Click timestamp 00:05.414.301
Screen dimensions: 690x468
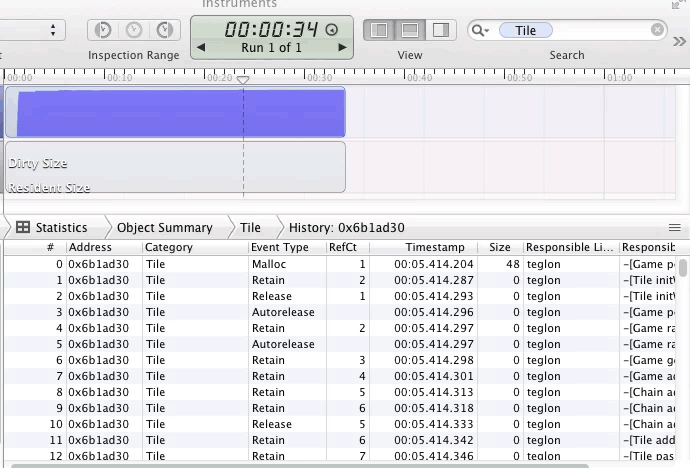(433, 376)
